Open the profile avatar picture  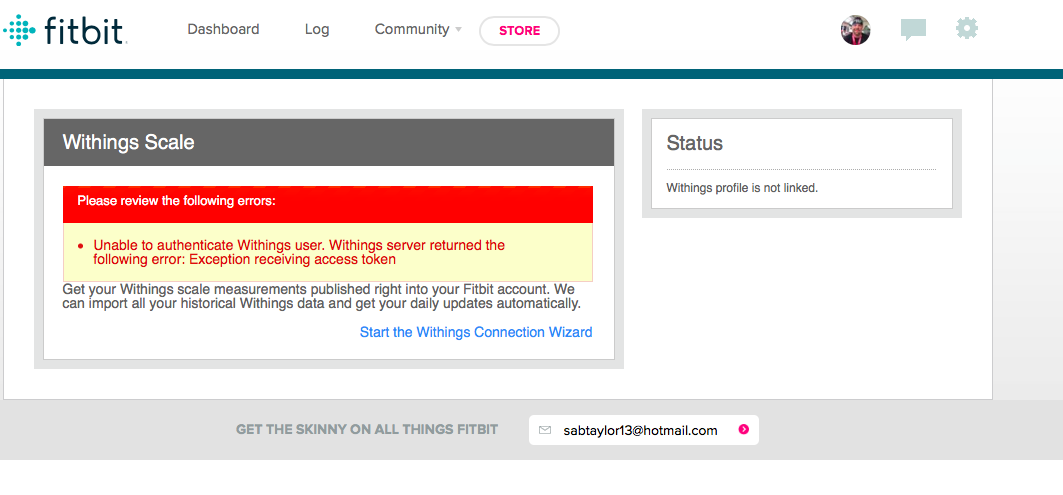tap(855, 30)
